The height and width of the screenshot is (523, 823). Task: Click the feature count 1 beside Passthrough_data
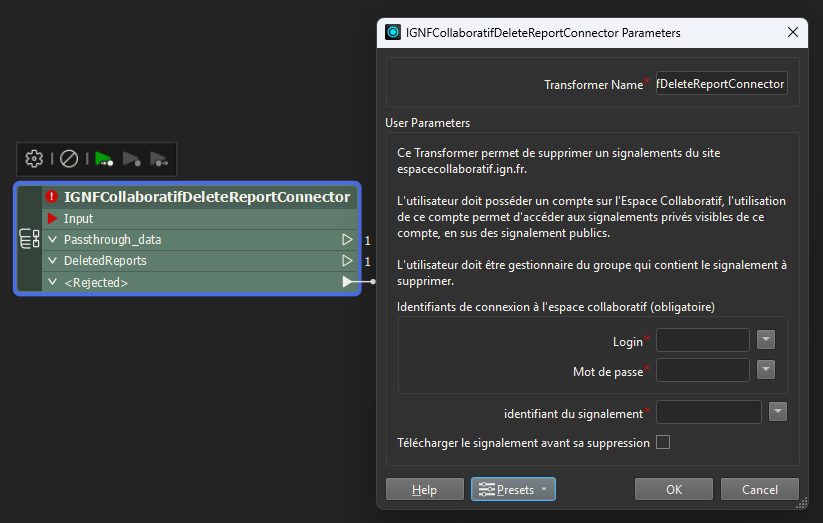click(x=367, y=240)
